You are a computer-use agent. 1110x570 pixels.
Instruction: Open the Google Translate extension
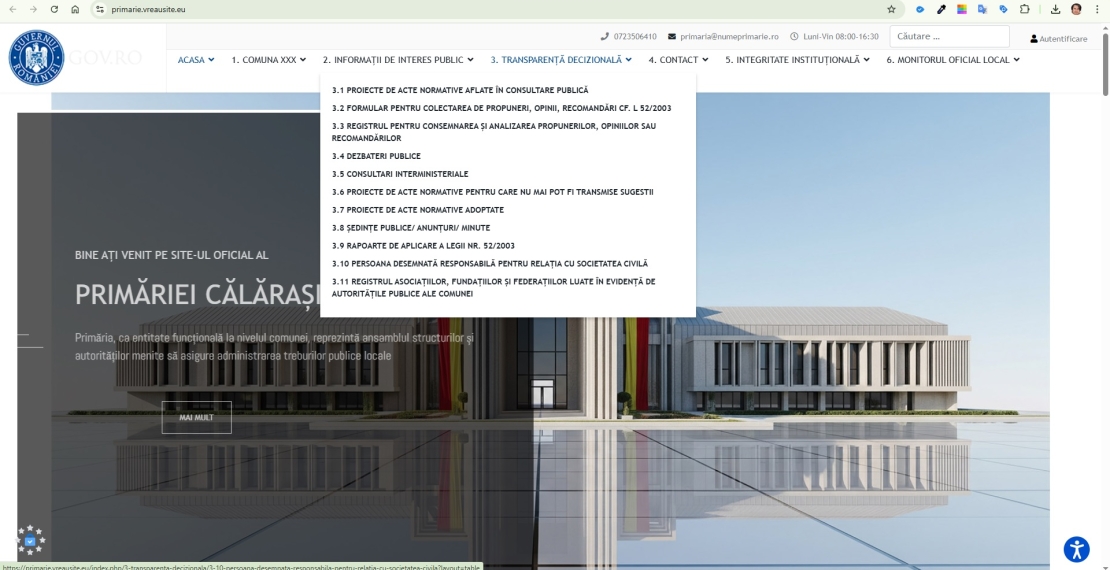click(x=982, y=9)
